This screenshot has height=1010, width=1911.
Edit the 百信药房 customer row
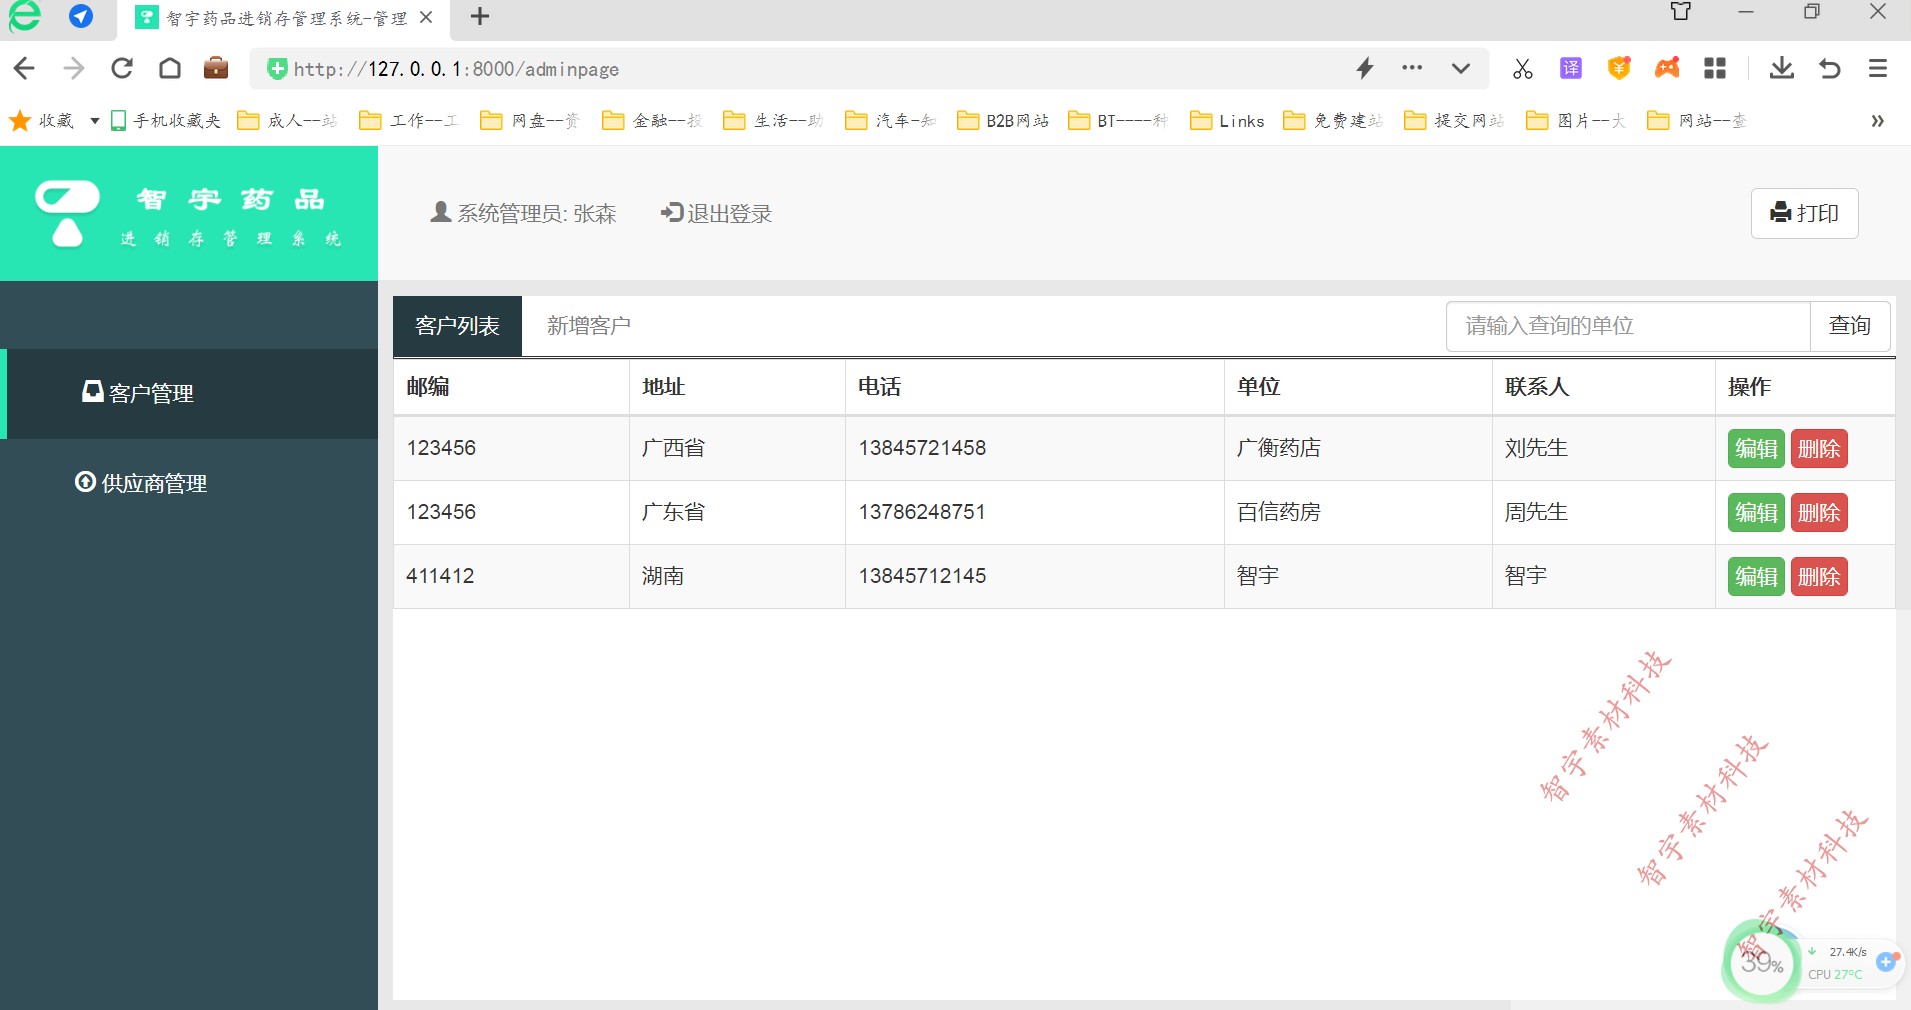(x=1756, y=512)
